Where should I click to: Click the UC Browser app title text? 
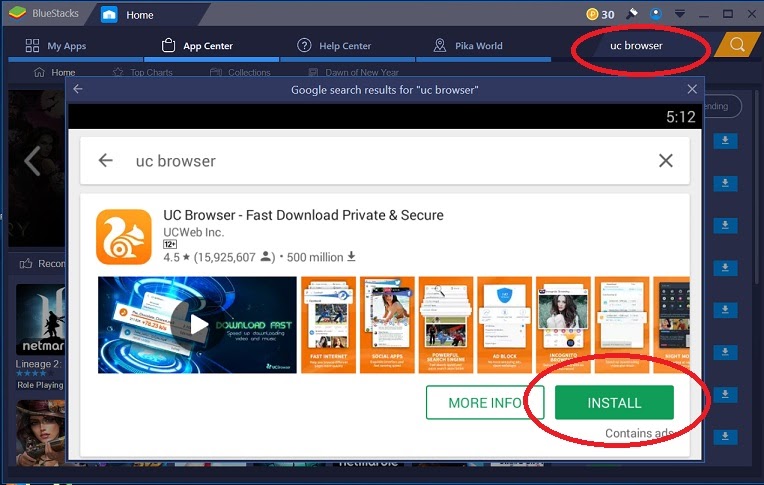click(x=303, y=215)
